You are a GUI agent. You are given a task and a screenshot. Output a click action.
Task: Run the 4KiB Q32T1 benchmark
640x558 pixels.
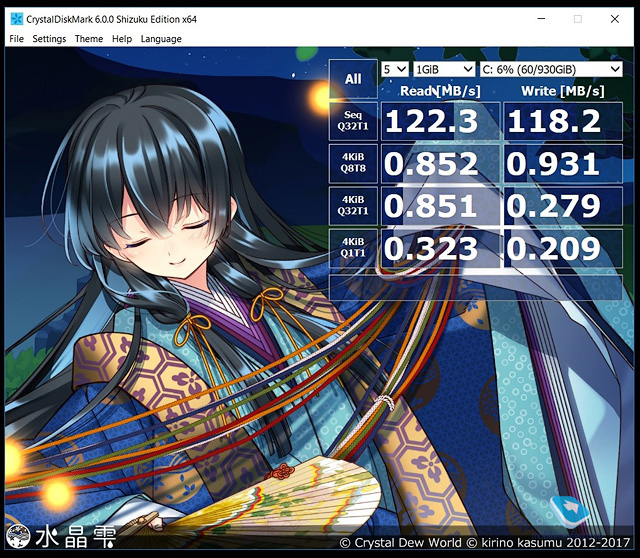coord(353,206)
